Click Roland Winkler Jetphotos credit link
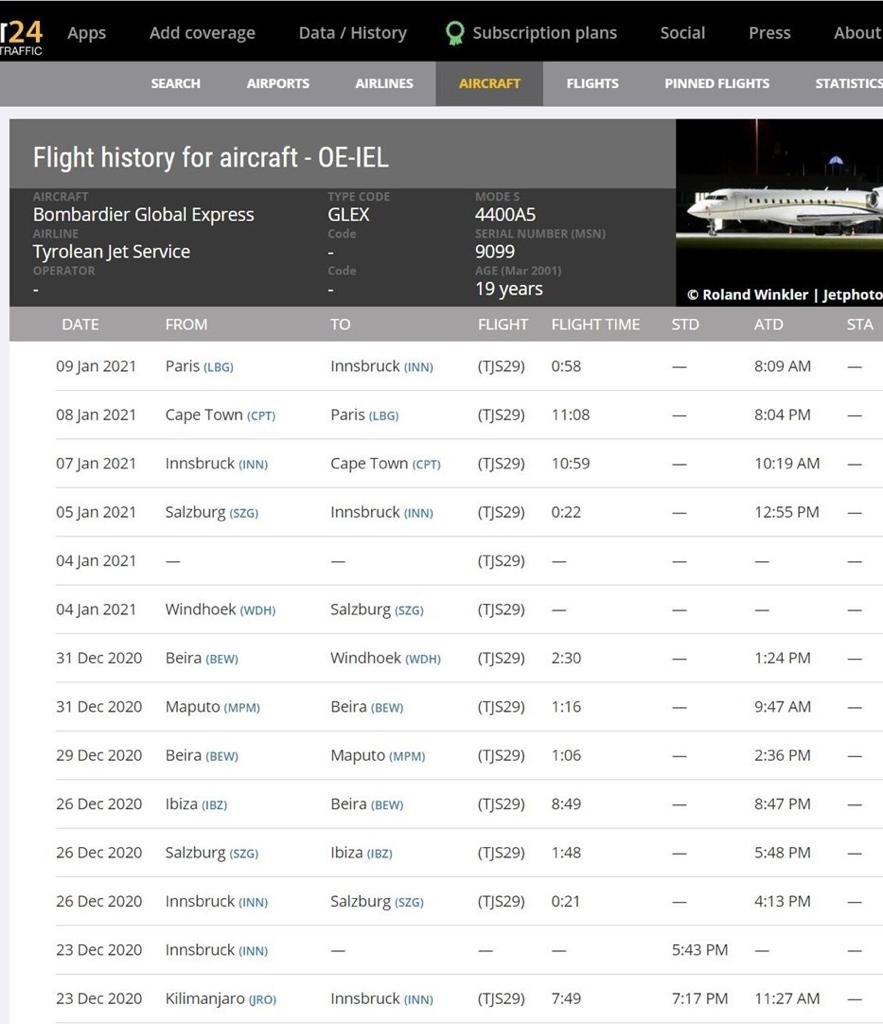The image size is (883, 1024). coord(784,295)
